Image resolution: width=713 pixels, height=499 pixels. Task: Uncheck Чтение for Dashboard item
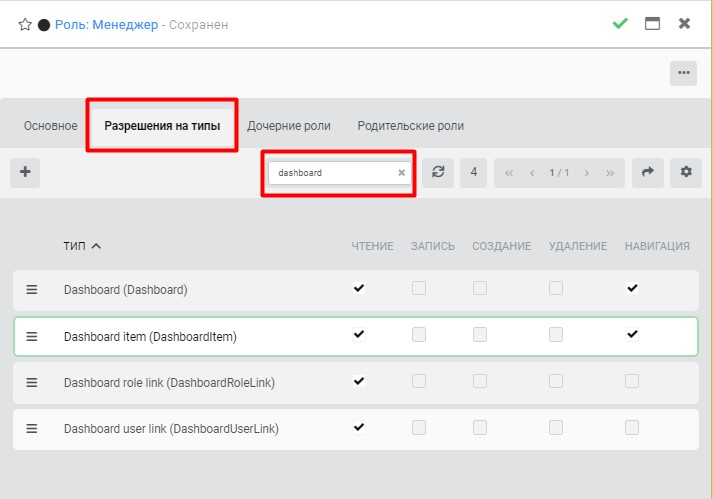(x=359, y=334)
